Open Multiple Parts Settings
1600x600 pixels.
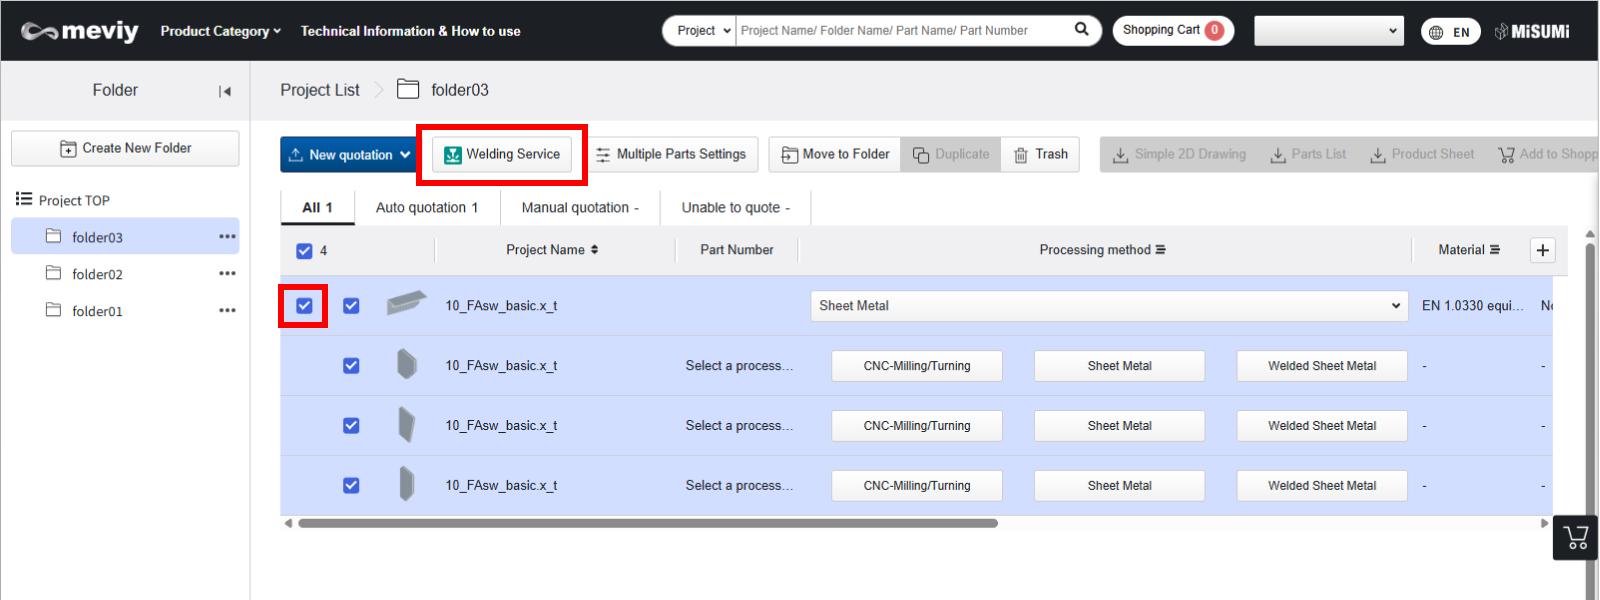pos(671,154)
